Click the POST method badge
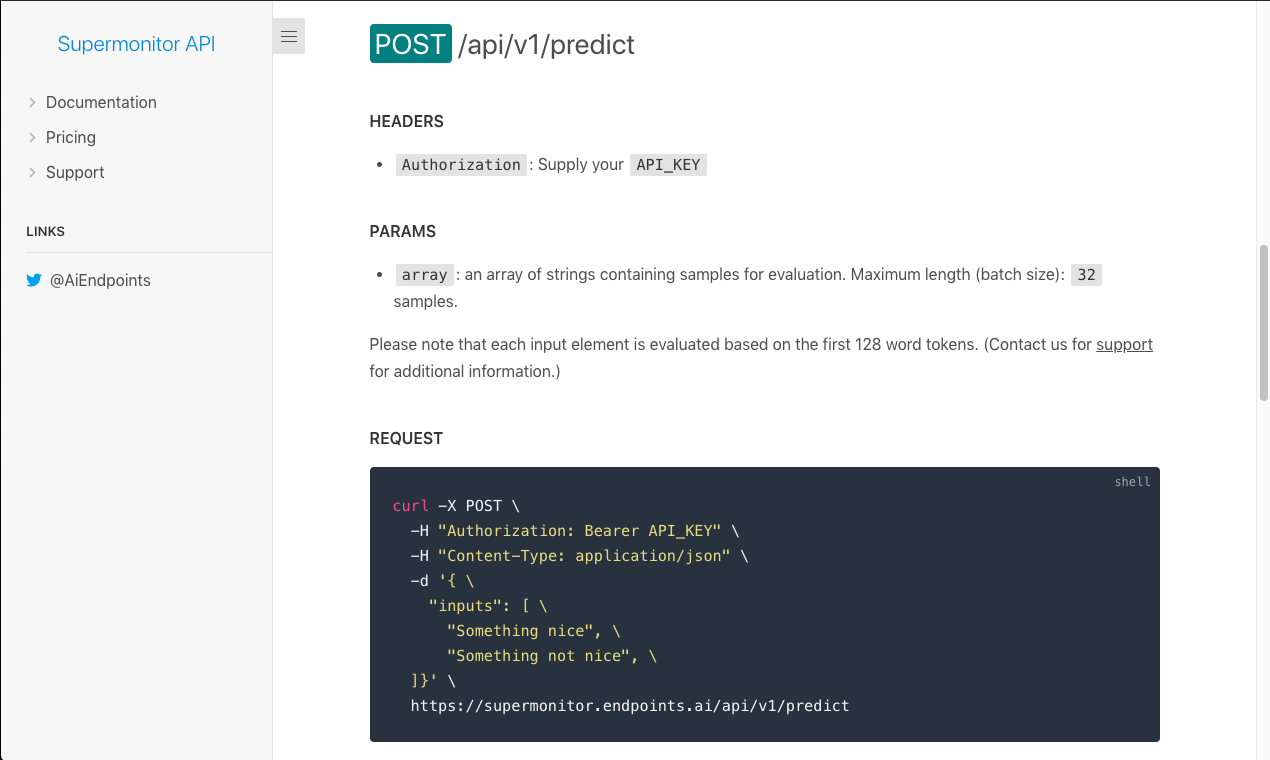 [411, 44]
